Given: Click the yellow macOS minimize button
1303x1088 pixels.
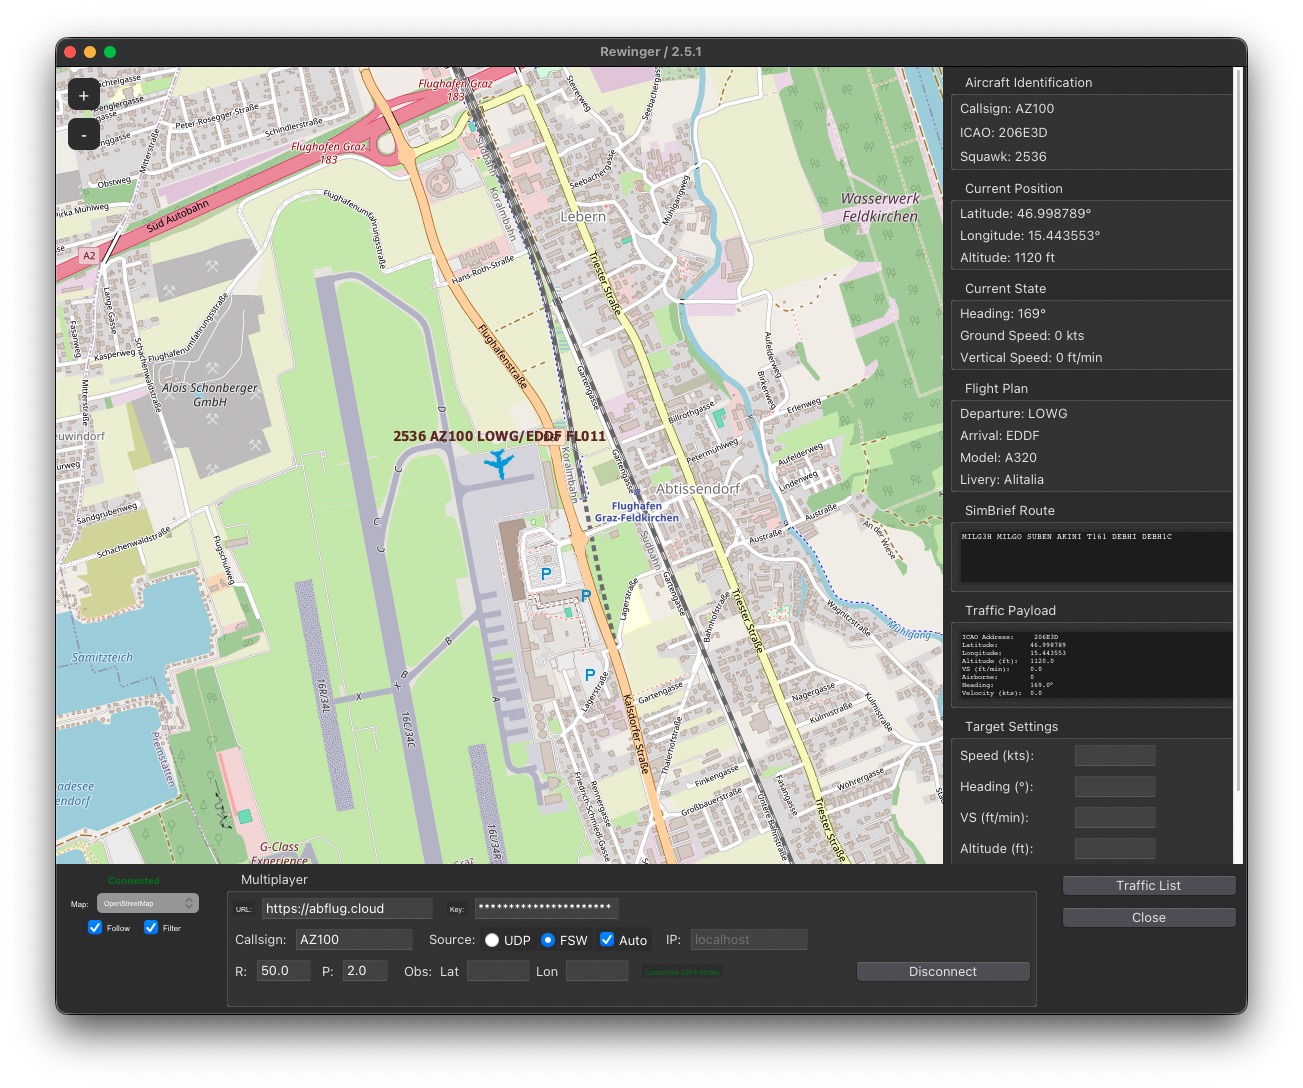Looking at the screenshot, I should 90,52.
